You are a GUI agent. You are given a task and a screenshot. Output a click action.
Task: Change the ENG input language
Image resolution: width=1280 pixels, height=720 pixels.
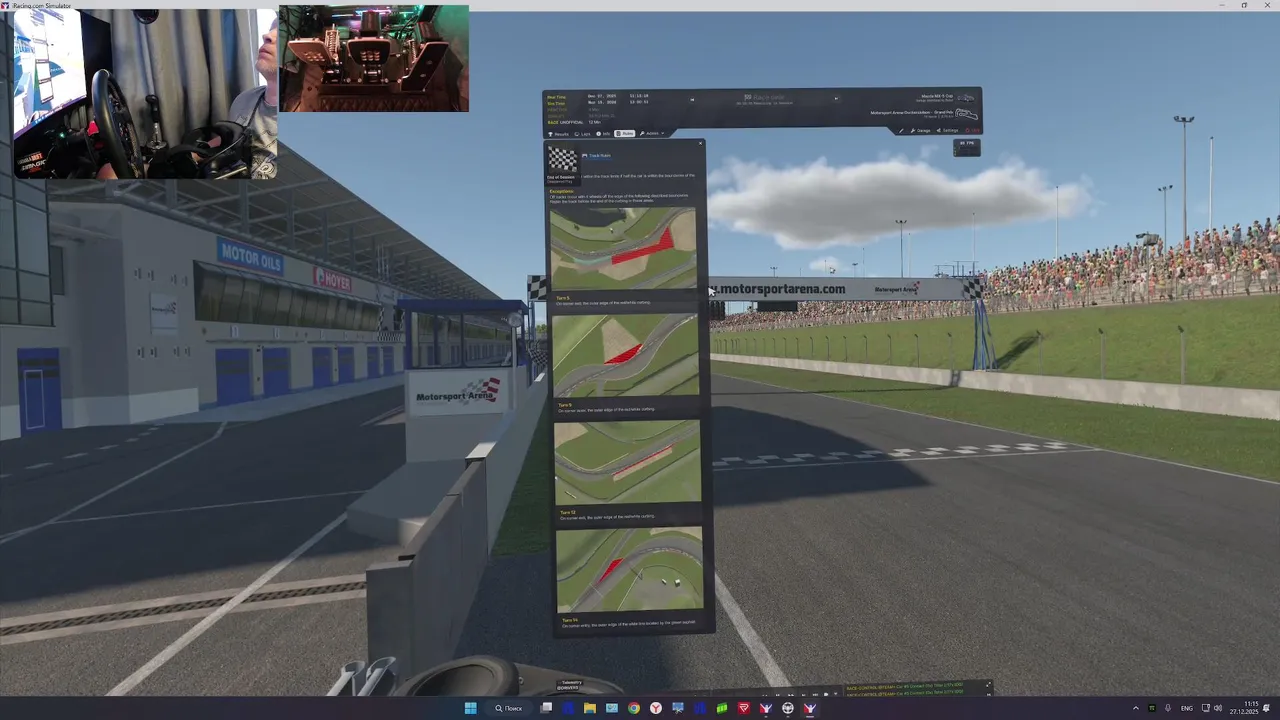(1187, 708)
